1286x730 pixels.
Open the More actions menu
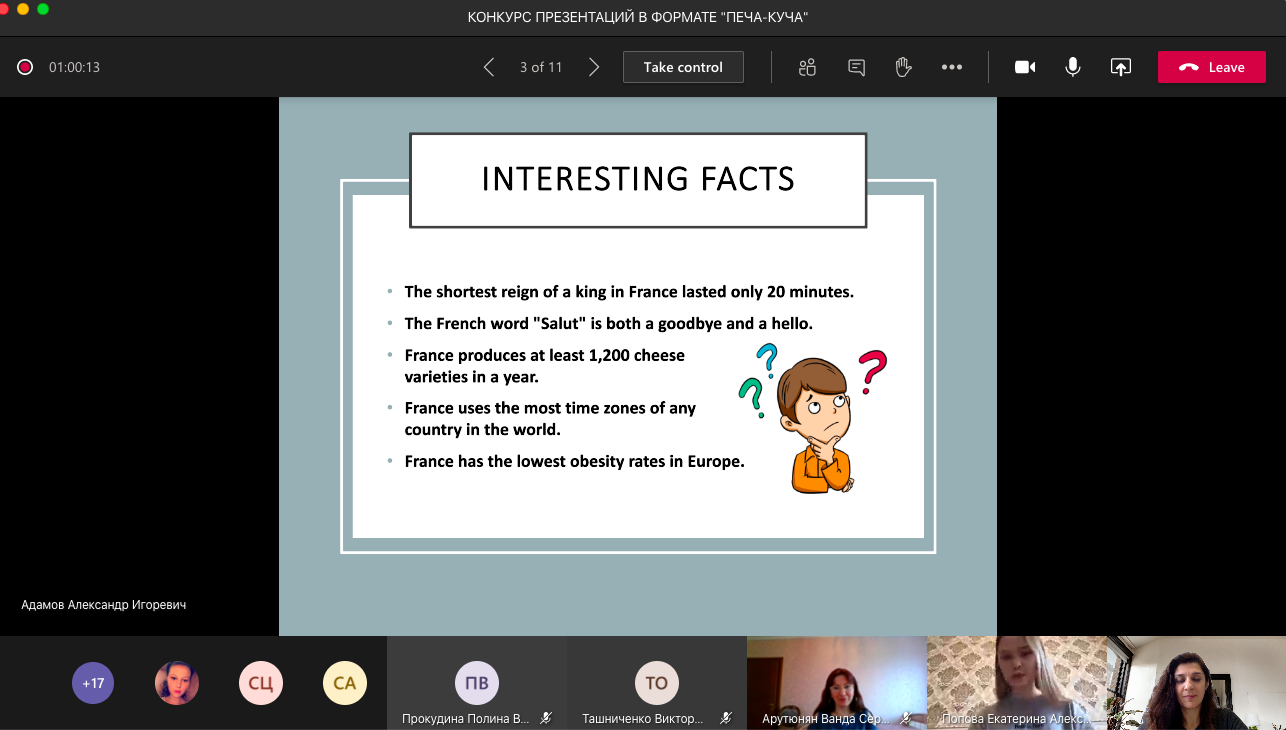tap(952, 67)
